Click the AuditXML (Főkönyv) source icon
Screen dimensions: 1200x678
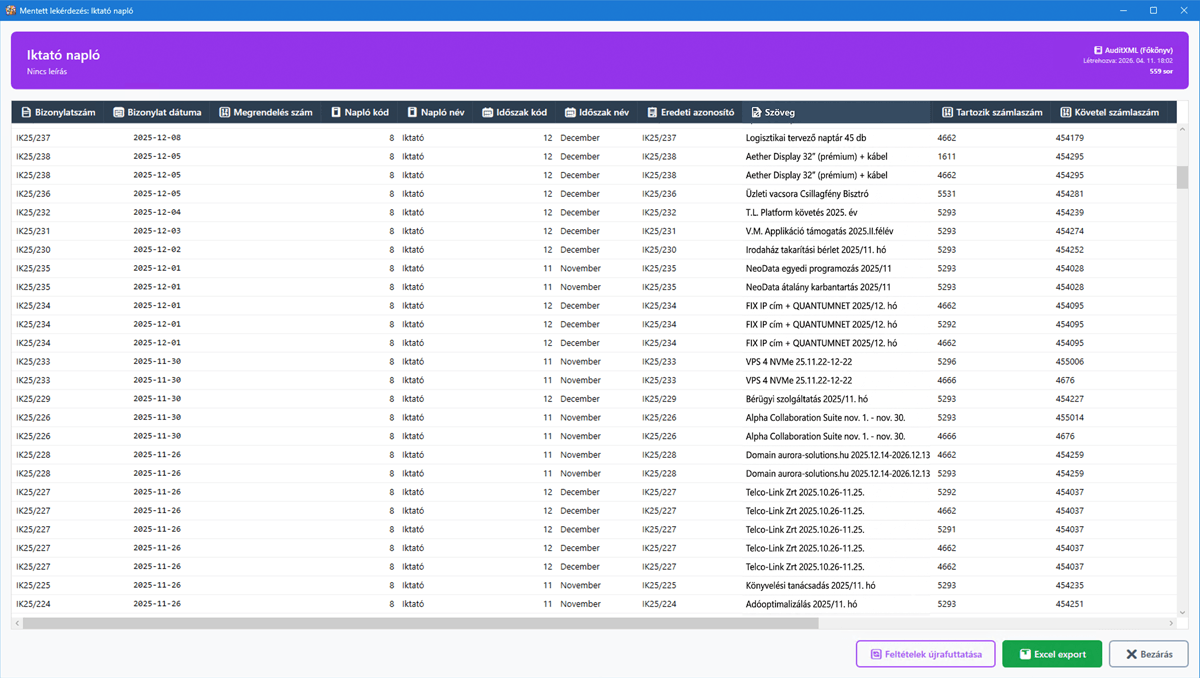(x=1097, y=49)
